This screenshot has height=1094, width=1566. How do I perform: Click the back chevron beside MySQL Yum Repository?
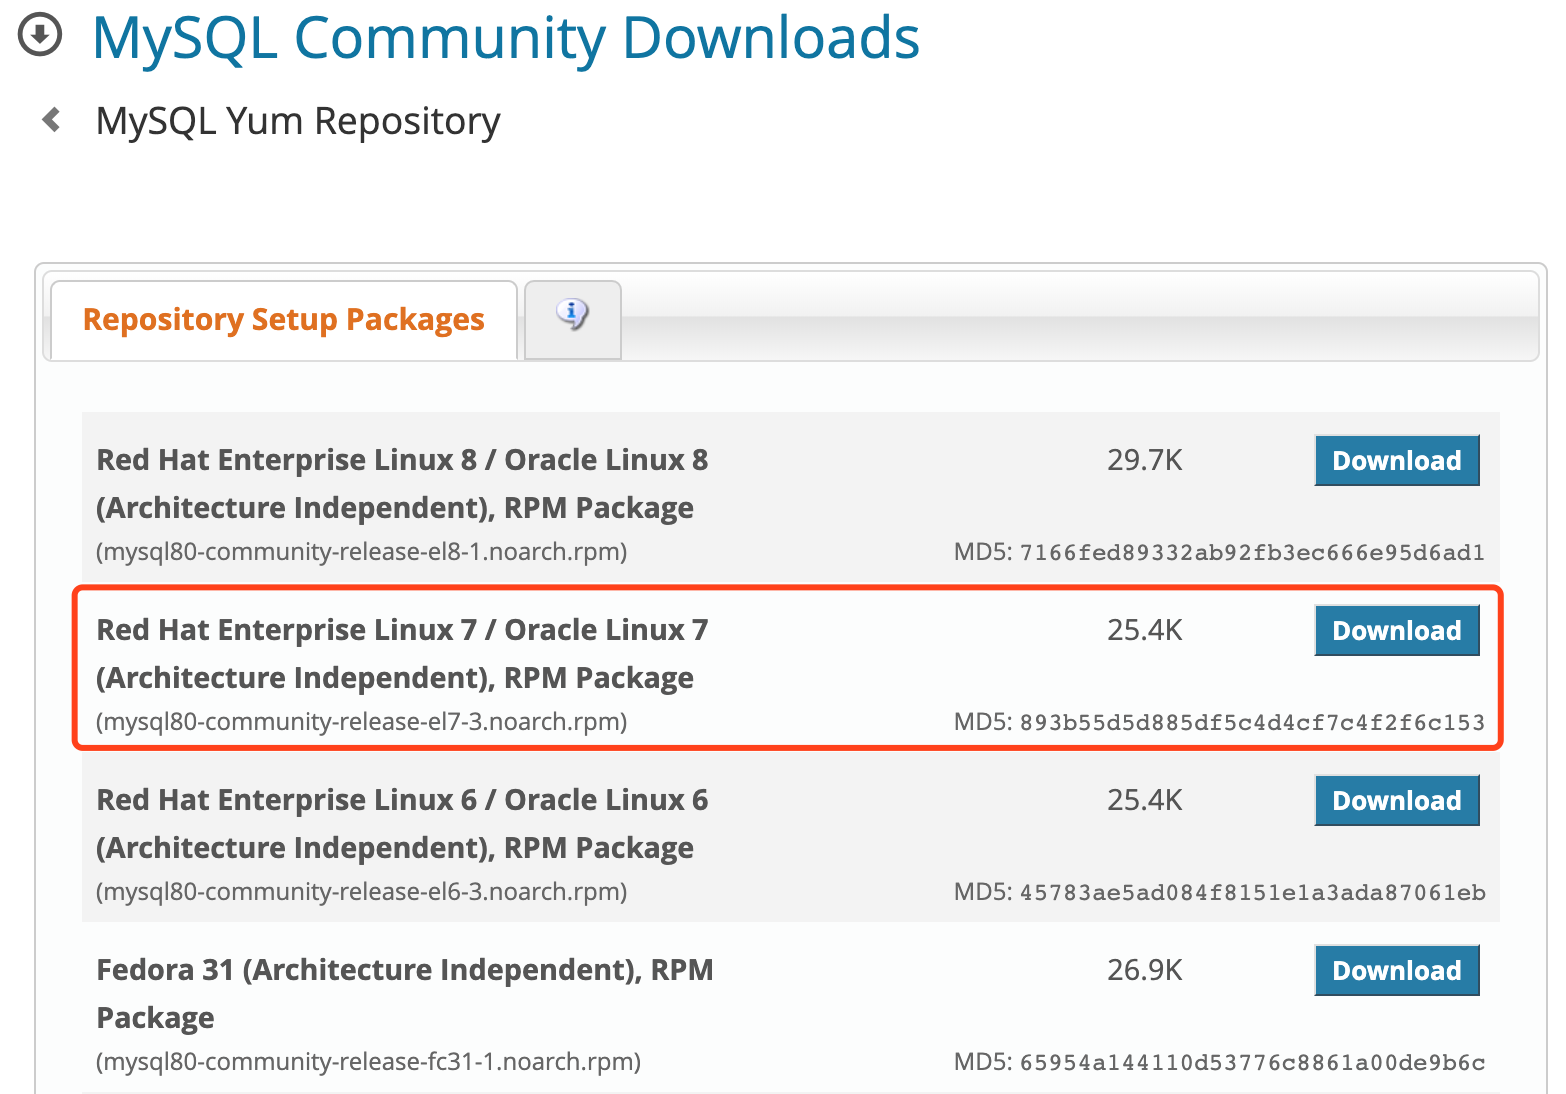tap(52, 120)
